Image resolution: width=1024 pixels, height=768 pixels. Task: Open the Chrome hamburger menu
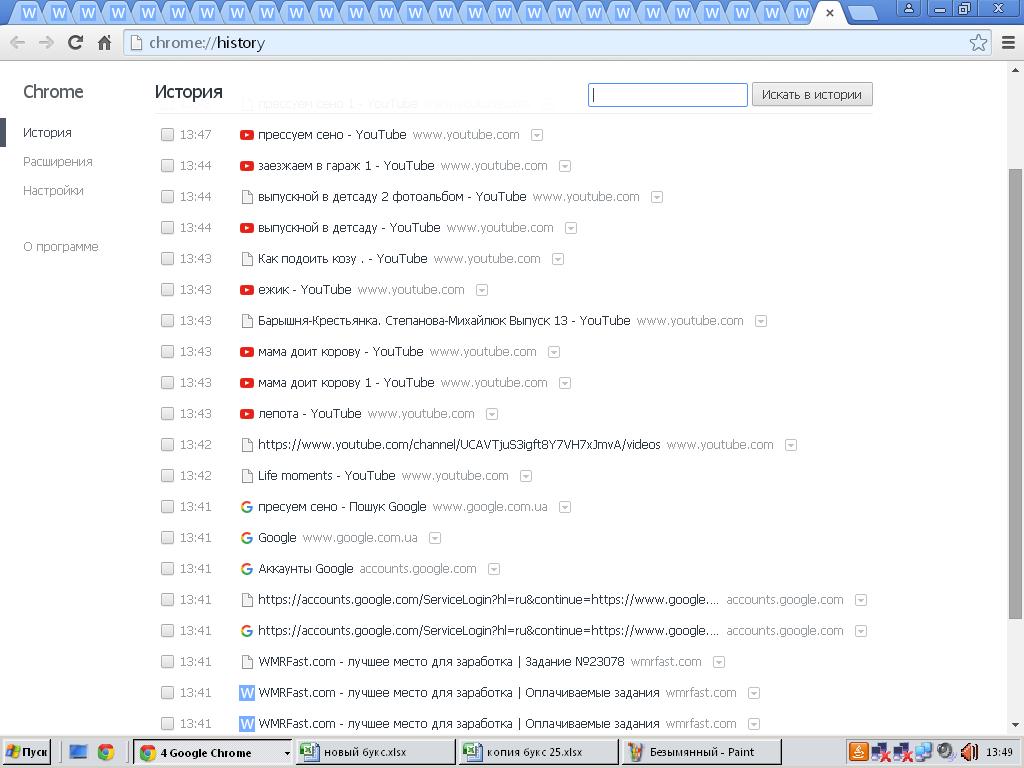pyautogui.click(x=1008, y=43)
